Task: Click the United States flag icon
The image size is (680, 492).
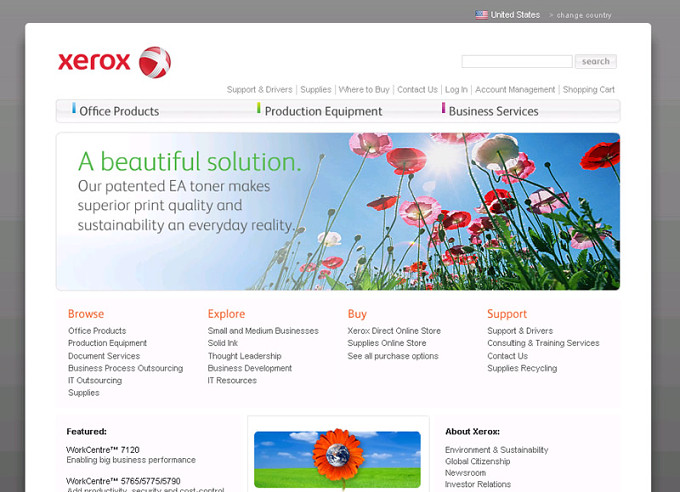Action: (481, 15)
